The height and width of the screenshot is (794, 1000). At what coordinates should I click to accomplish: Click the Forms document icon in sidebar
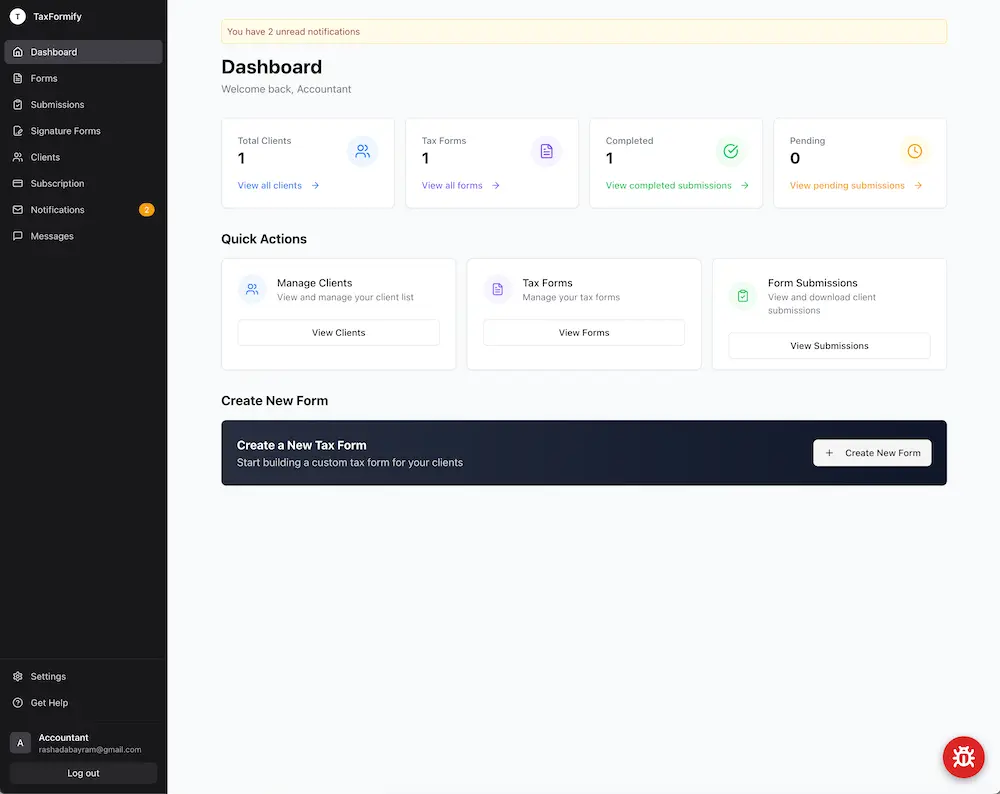(18, 78)
